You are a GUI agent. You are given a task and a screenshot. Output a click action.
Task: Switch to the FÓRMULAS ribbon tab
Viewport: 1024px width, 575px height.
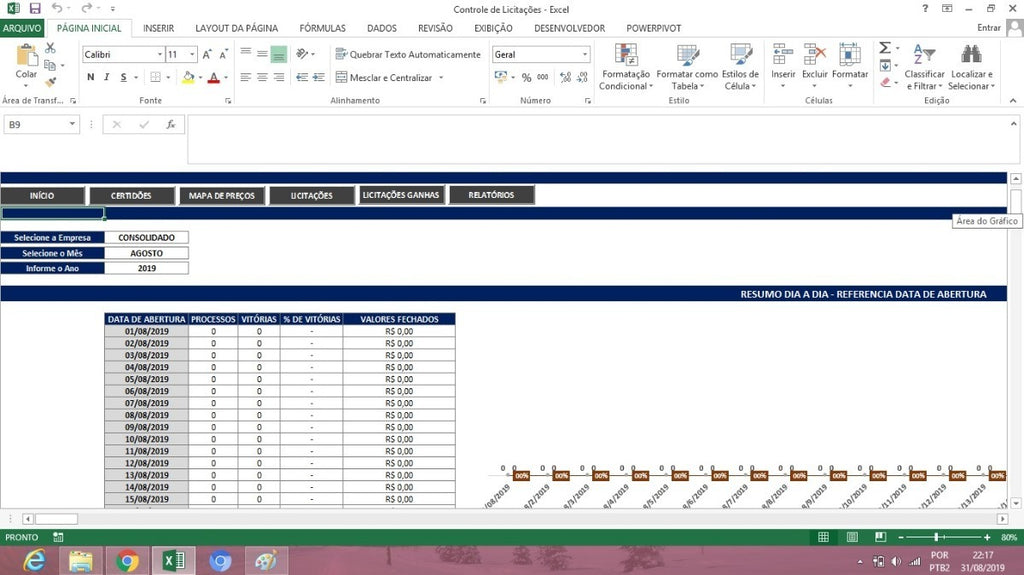323,28
